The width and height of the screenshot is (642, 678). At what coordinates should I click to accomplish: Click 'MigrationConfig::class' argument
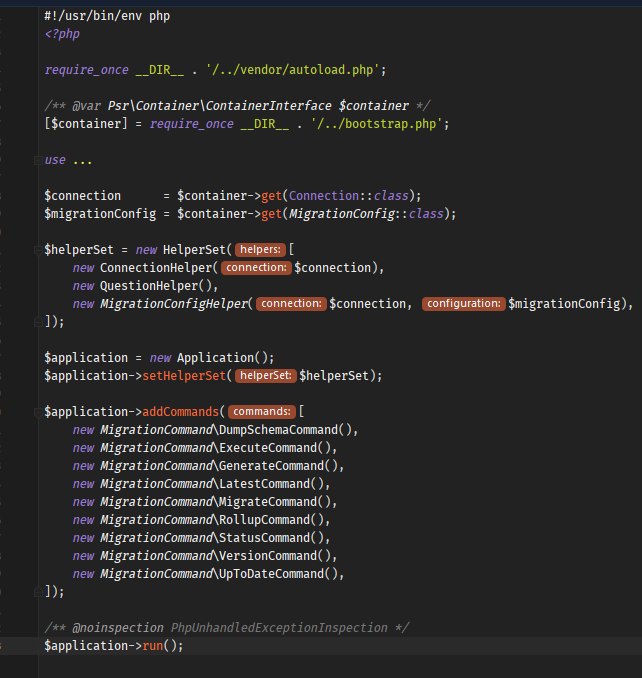coord(367,214)
